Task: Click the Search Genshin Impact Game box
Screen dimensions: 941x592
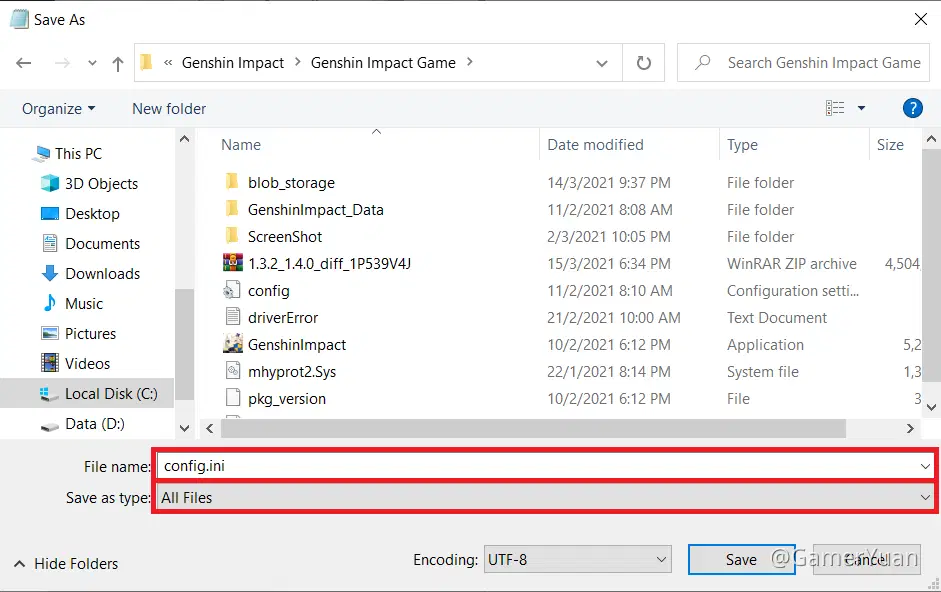Action: click(803, 62)
